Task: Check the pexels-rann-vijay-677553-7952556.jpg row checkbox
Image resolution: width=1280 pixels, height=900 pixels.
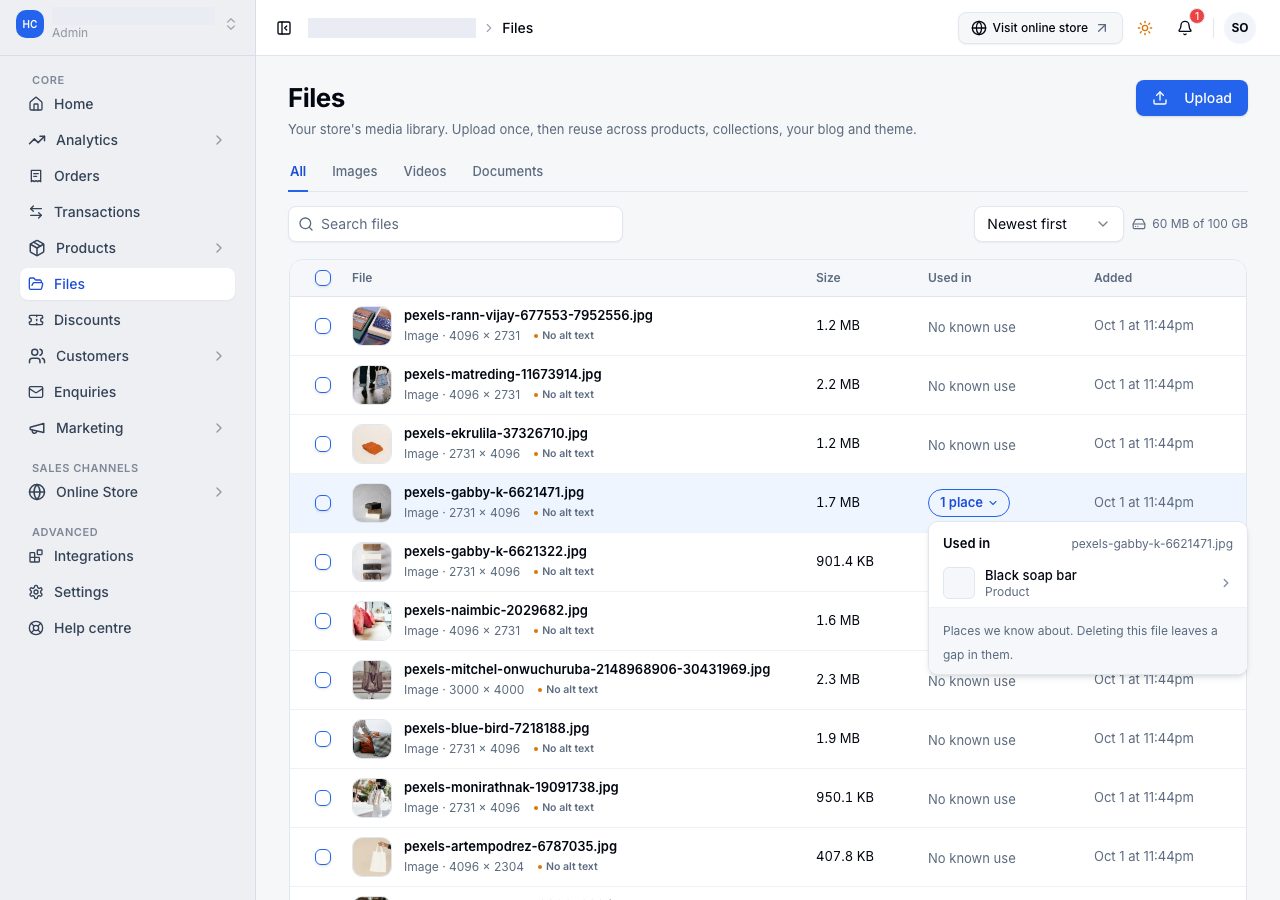Action: click(323, 326)
